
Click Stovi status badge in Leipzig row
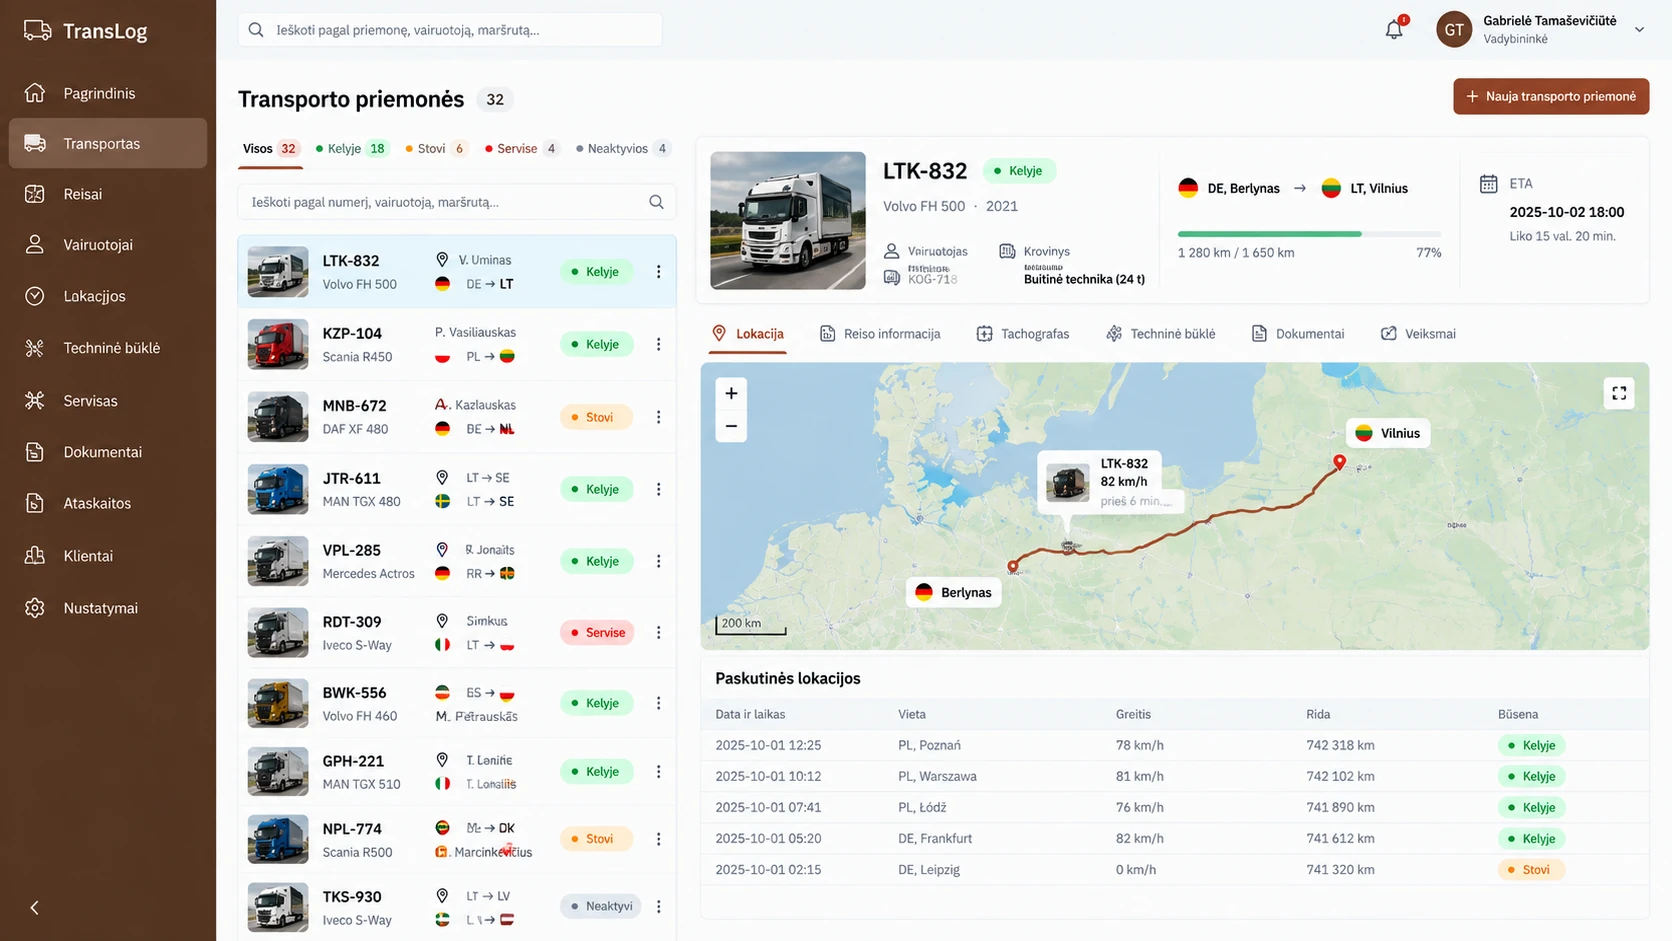coord(1529,870)
